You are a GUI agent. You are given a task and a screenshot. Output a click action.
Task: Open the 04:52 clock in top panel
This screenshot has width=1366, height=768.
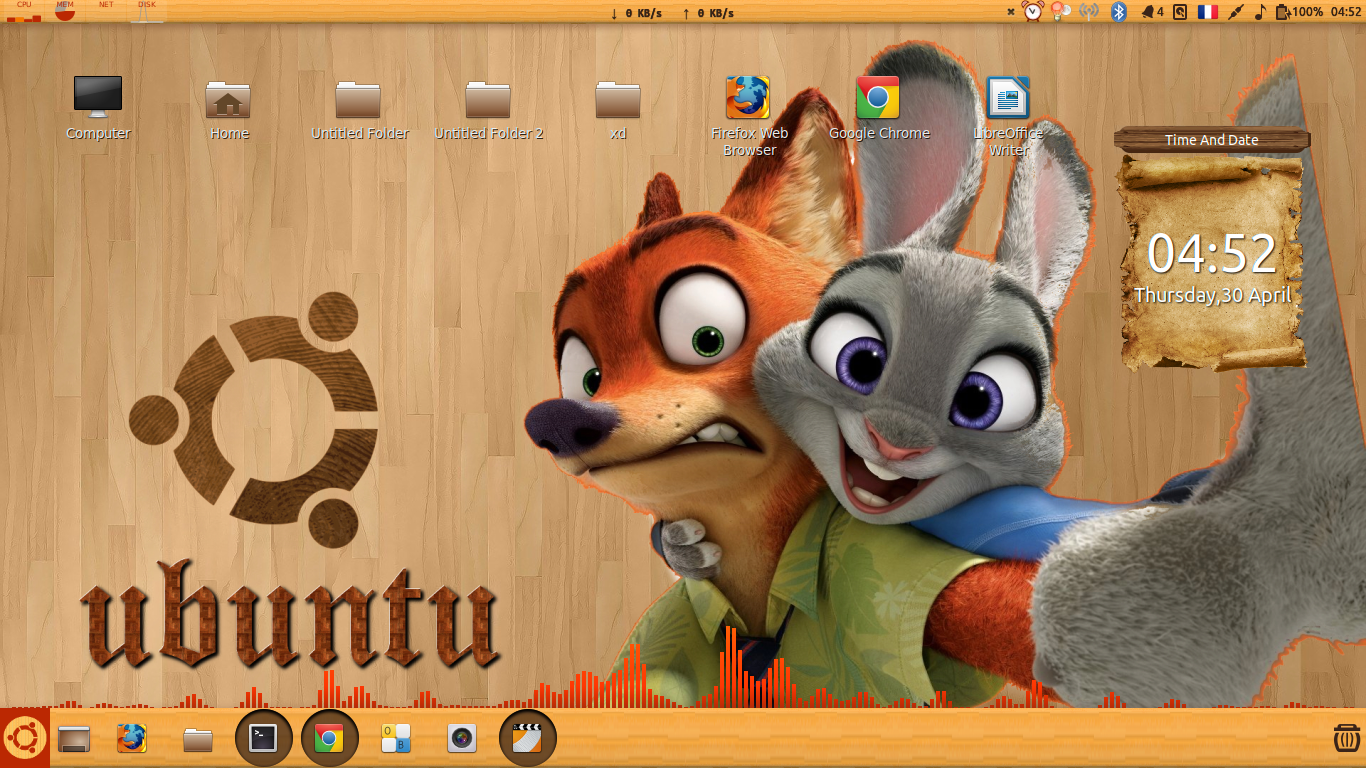[x=1346, y=12]
